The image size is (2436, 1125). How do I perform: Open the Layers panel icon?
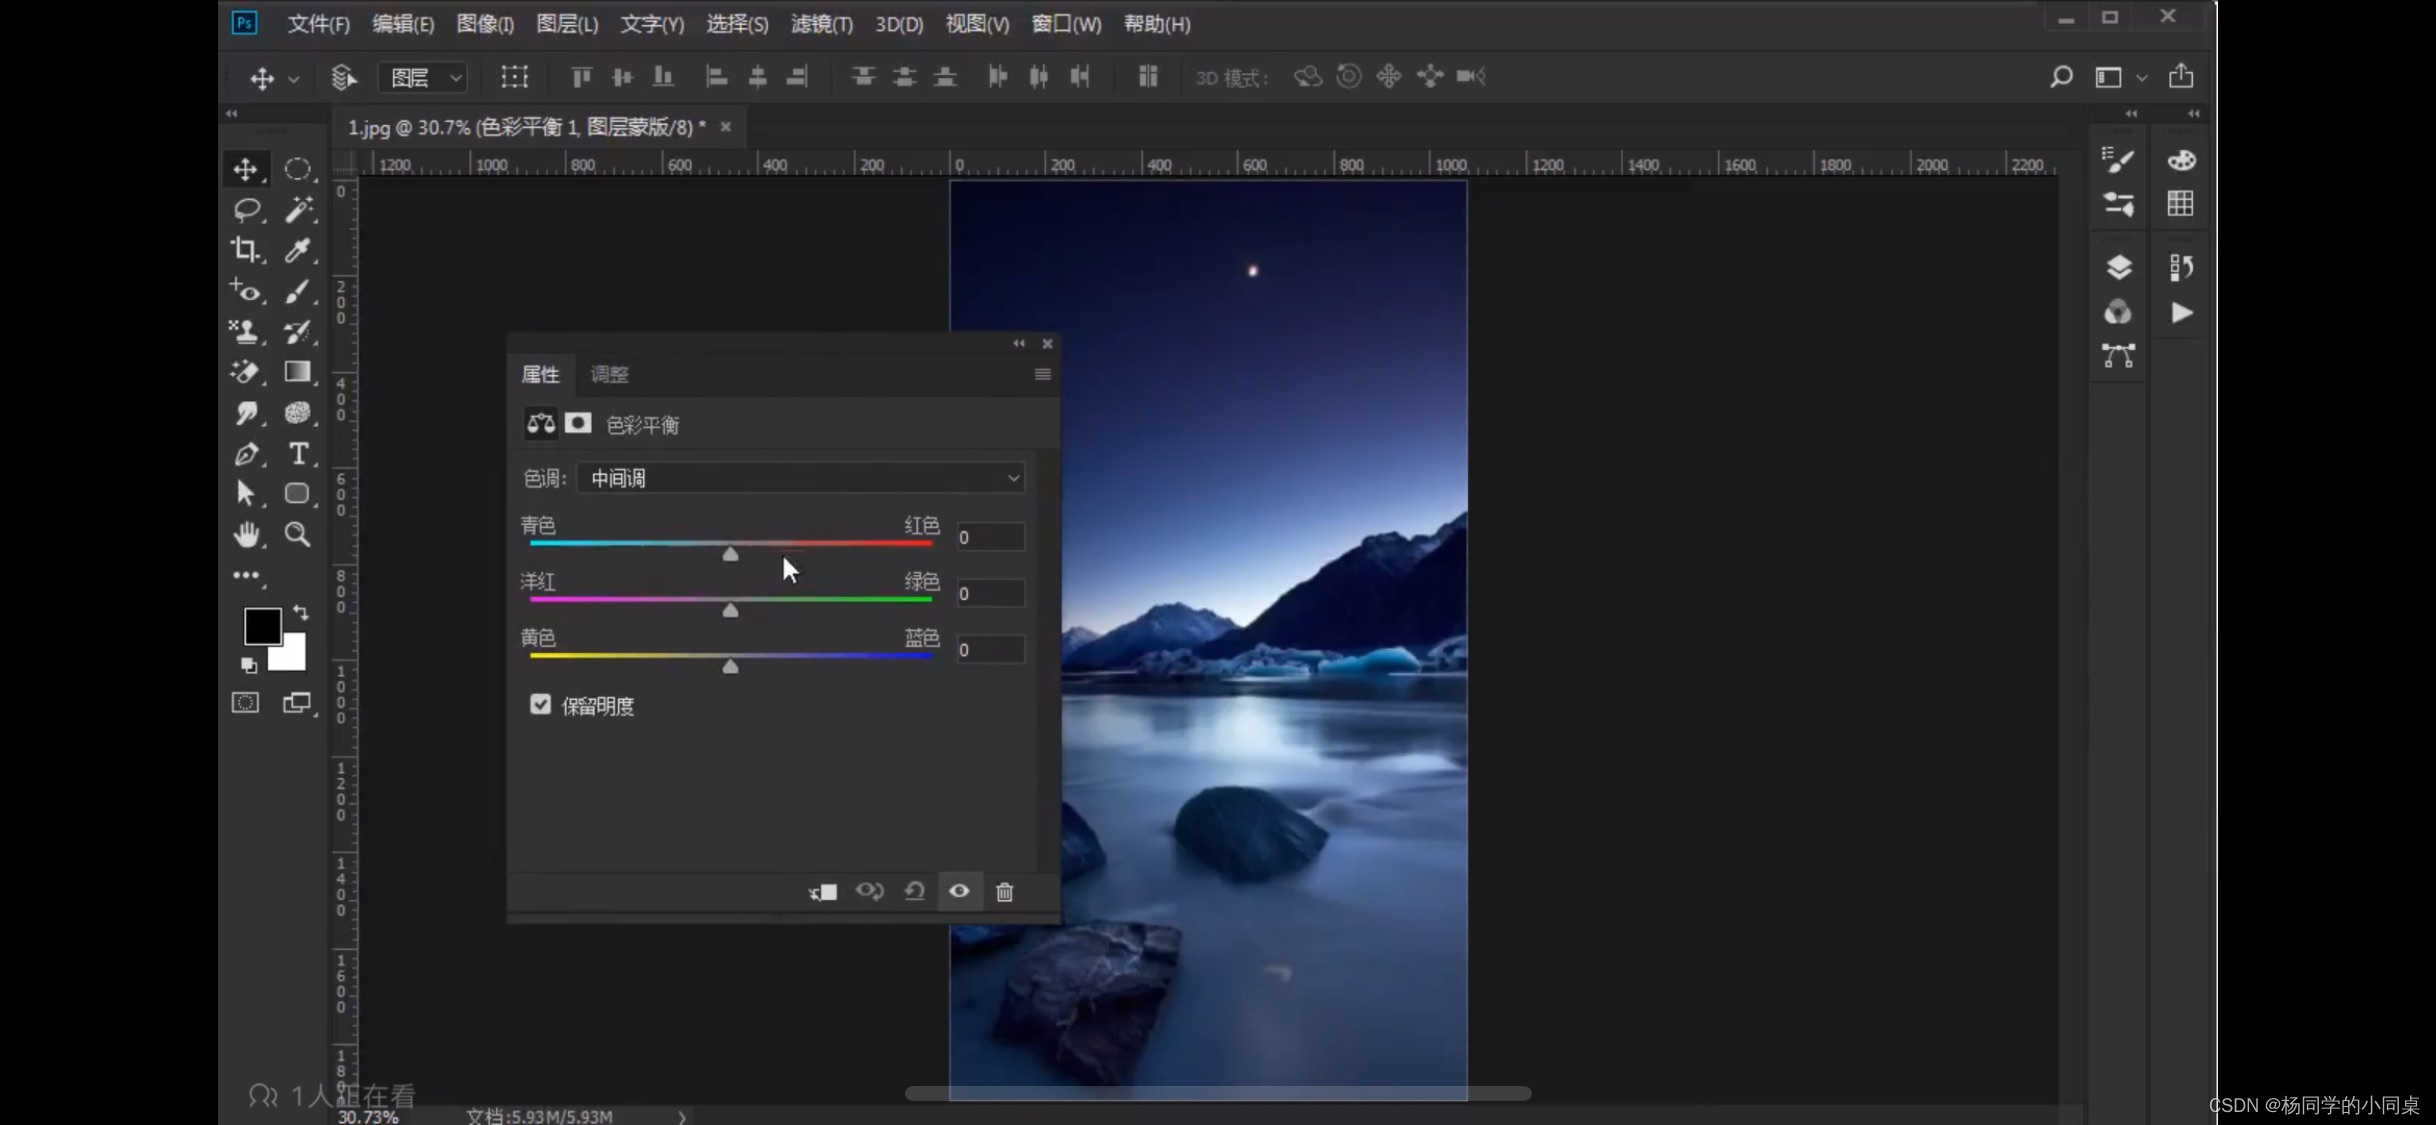click(x=2118, y=268)
